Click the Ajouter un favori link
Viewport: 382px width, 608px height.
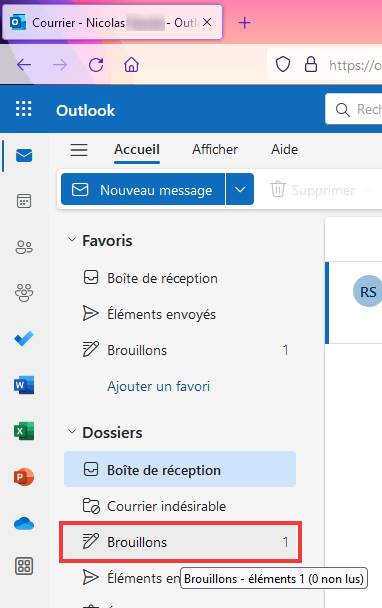pyautogui.click(x=159, y=386)
